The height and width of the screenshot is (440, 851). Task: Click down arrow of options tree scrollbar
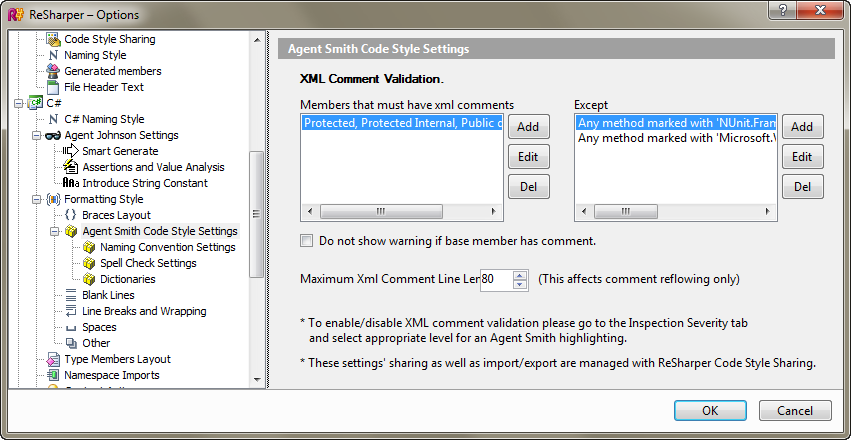257,380
